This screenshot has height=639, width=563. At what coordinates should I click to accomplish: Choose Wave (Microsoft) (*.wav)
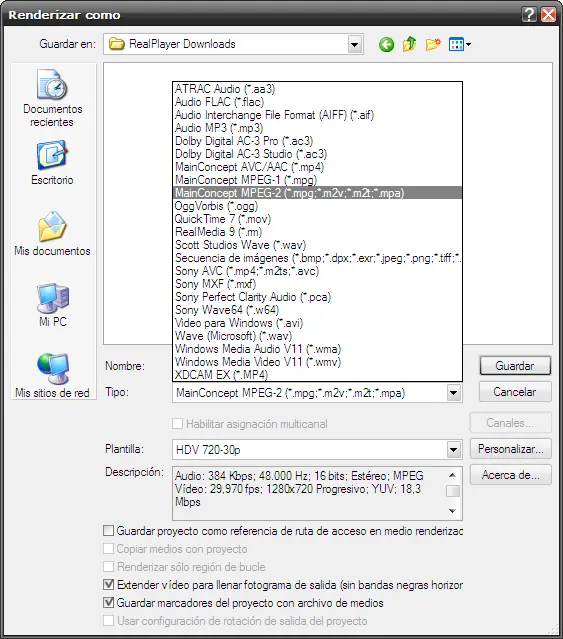pos(317,336)
